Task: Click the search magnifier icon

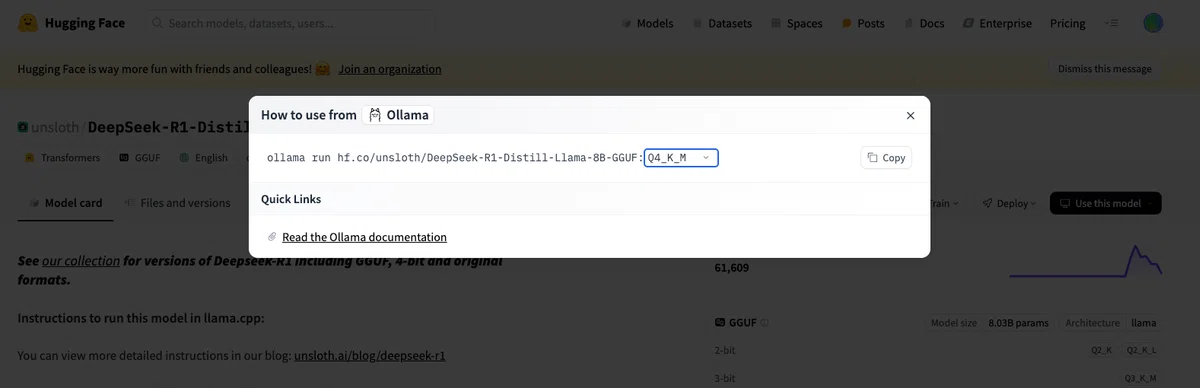Action: coord(157,23)
